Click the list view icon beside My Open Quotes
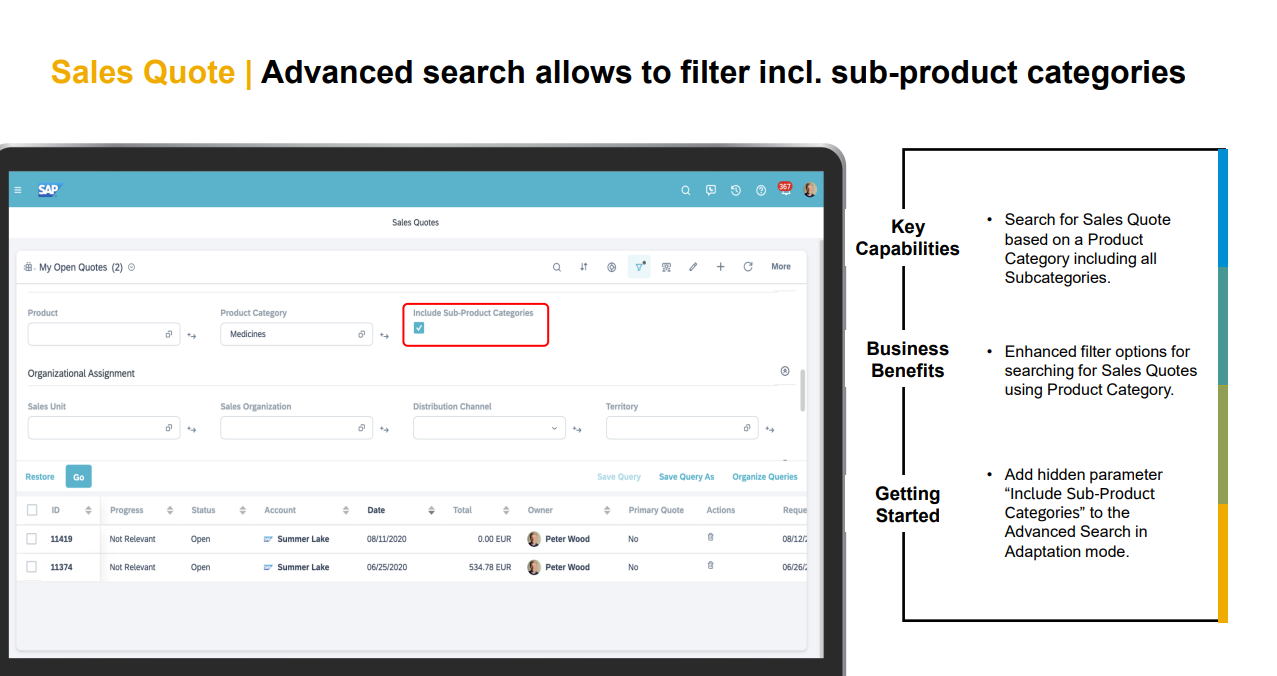Image resolution: width=1277 pixels, height=676 pixels. [x=29, y=268]
